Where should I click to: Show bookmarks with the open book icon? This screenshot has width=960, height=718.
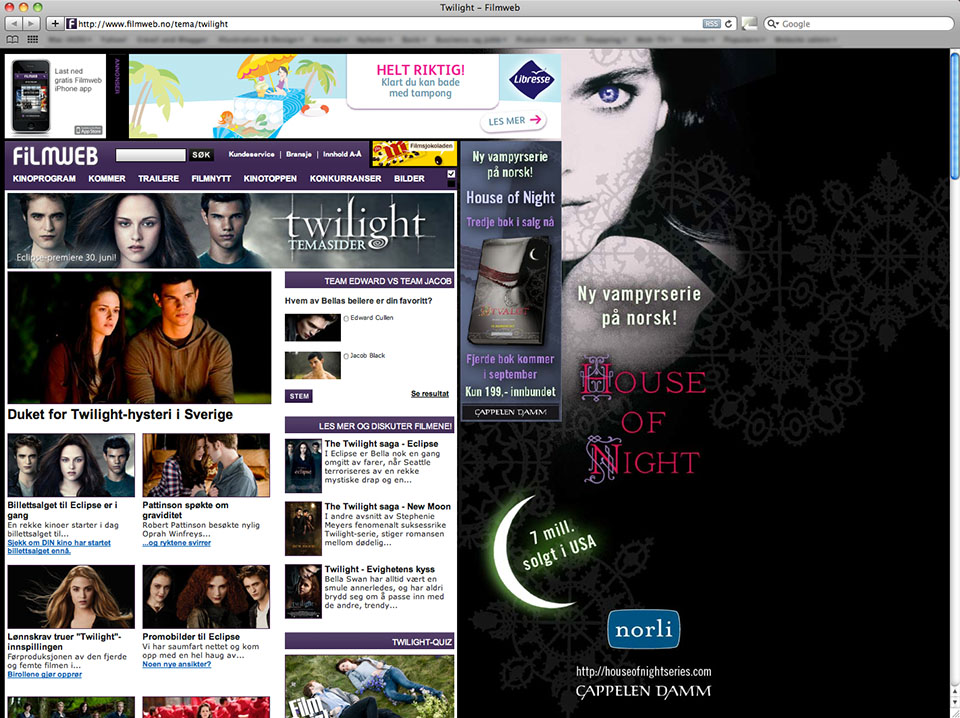(x=12, y=39)
